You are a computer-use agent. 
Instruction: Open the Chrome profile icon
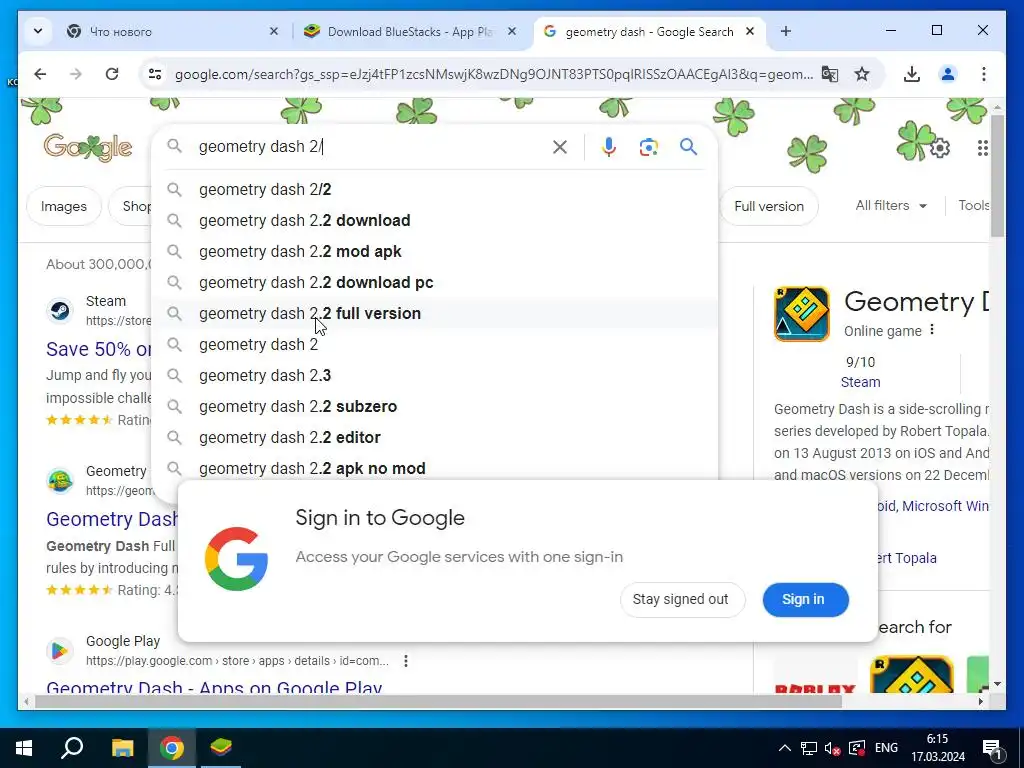pyautogui.click(x=948, y=74)
